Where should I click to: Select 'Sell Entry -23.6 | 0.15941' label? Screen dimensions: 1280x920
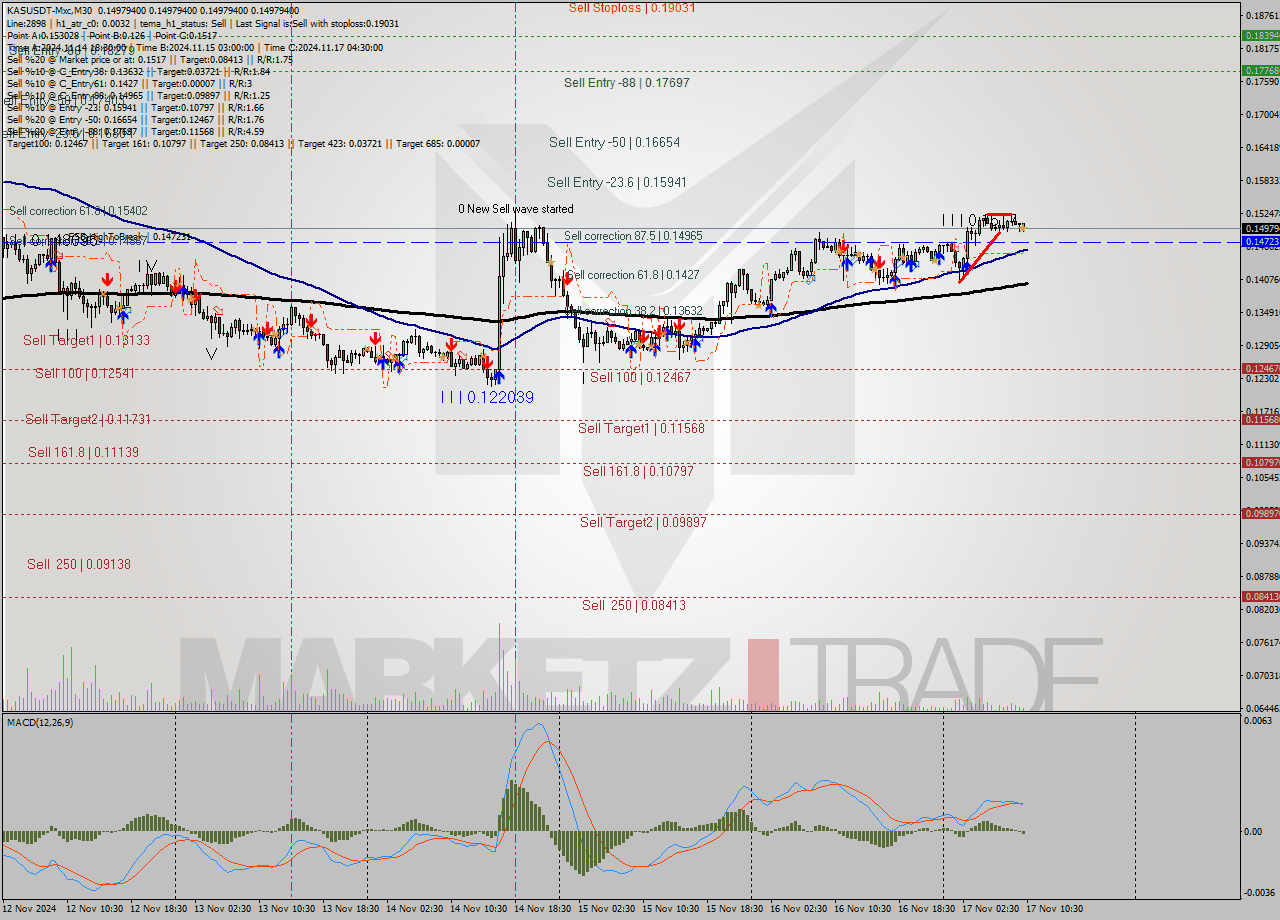point(616,182)
